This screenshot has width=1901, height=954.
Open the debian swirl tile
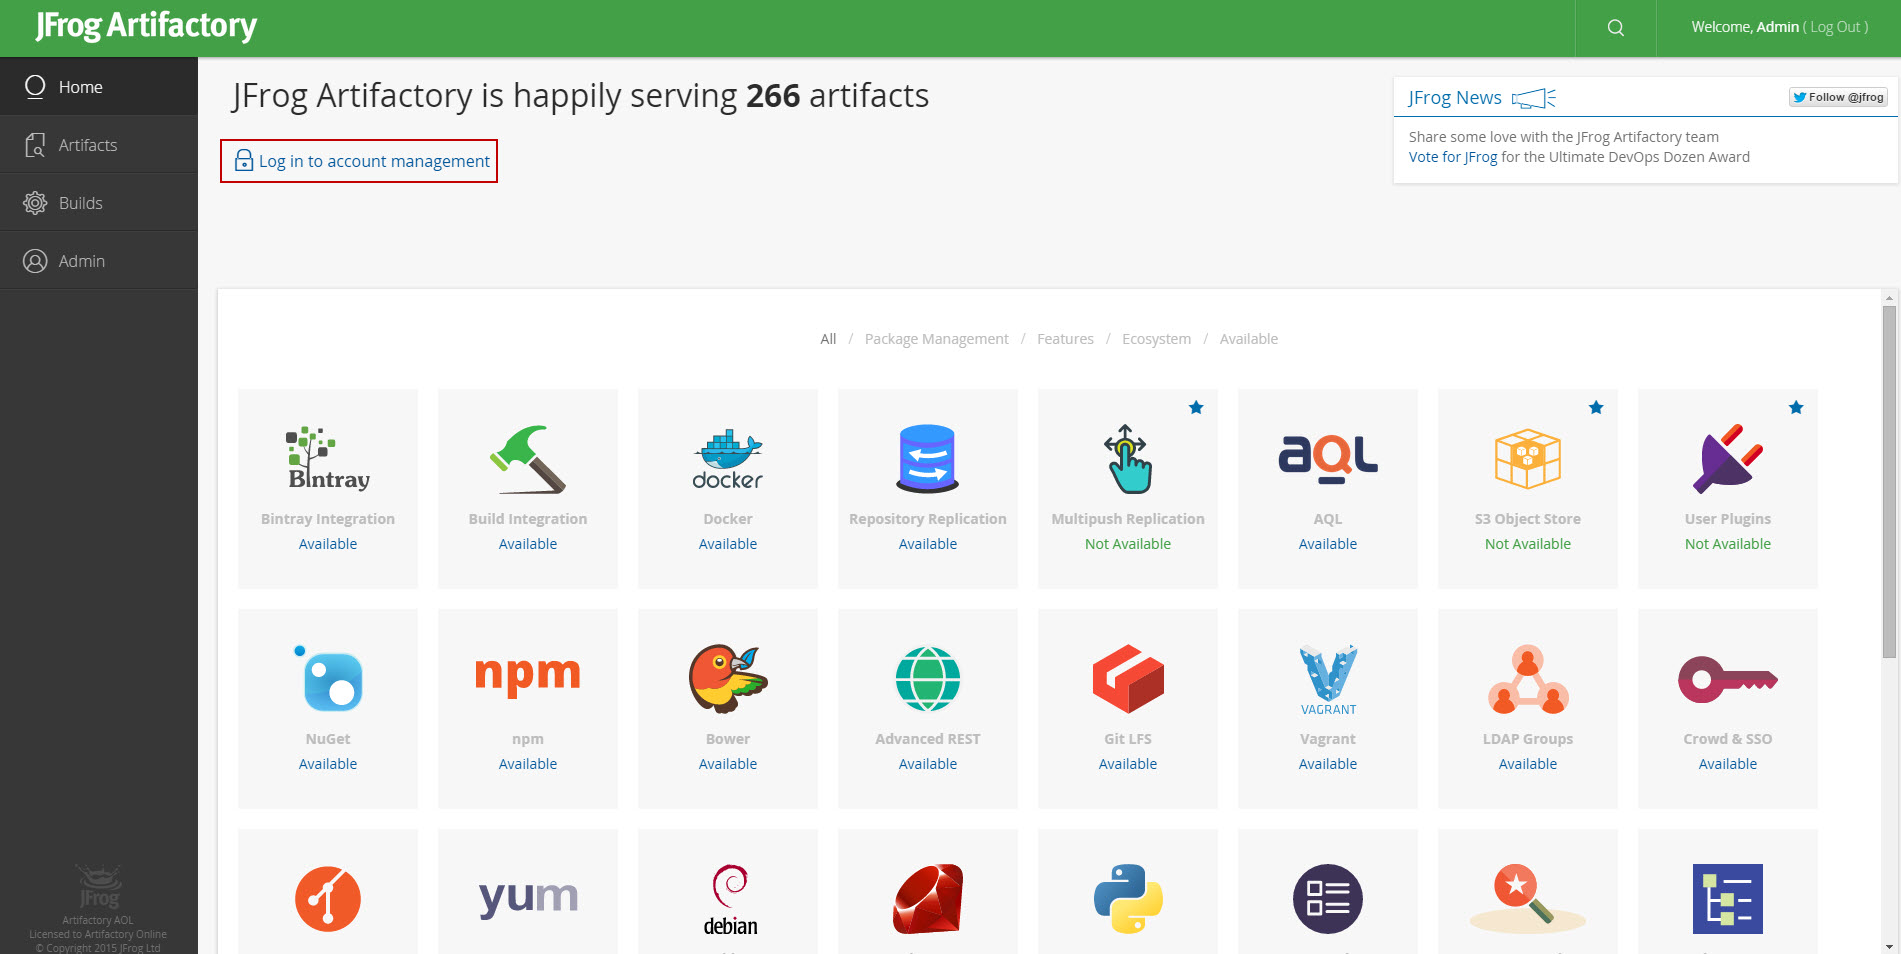(x=729, y=899)
